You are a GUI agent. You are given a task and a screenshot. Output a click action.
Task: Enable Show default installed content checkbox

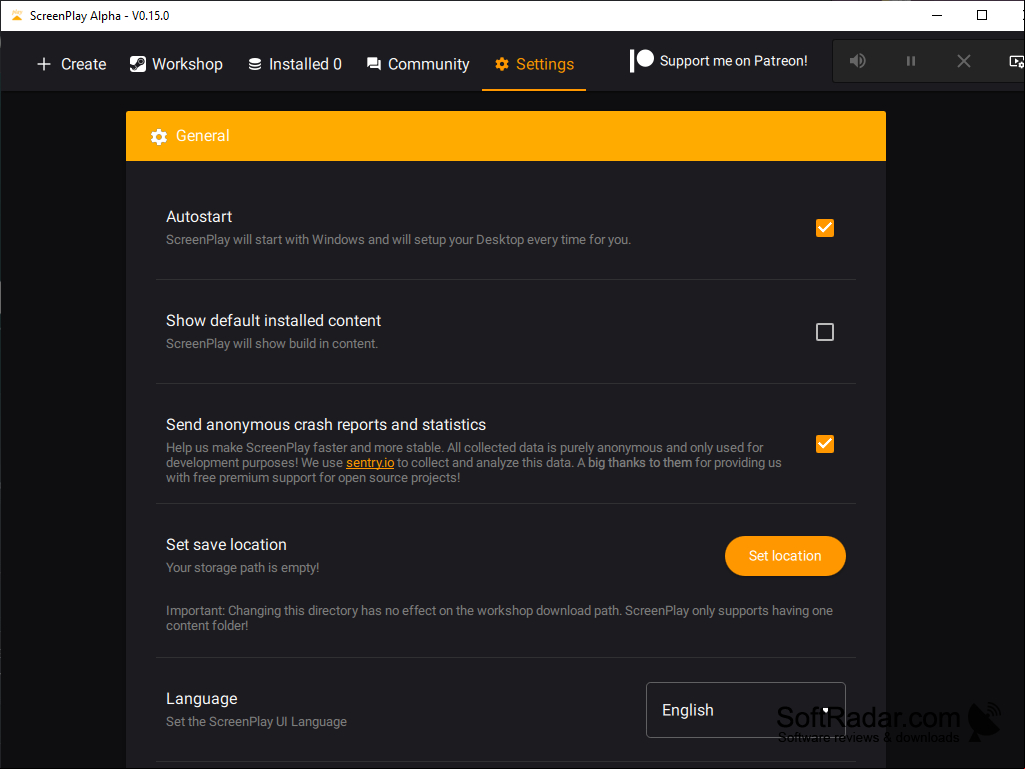(x=825, y=332)
